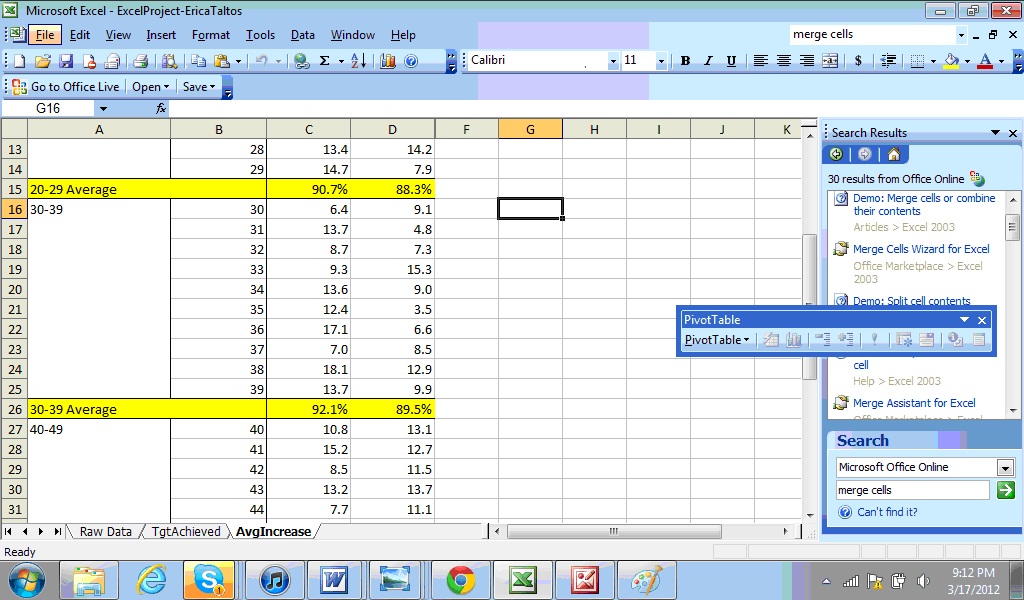Viewport: 1024px width, 600px height.
Task: Print the worksheet with printer icon
Action: tap(140, 61)
